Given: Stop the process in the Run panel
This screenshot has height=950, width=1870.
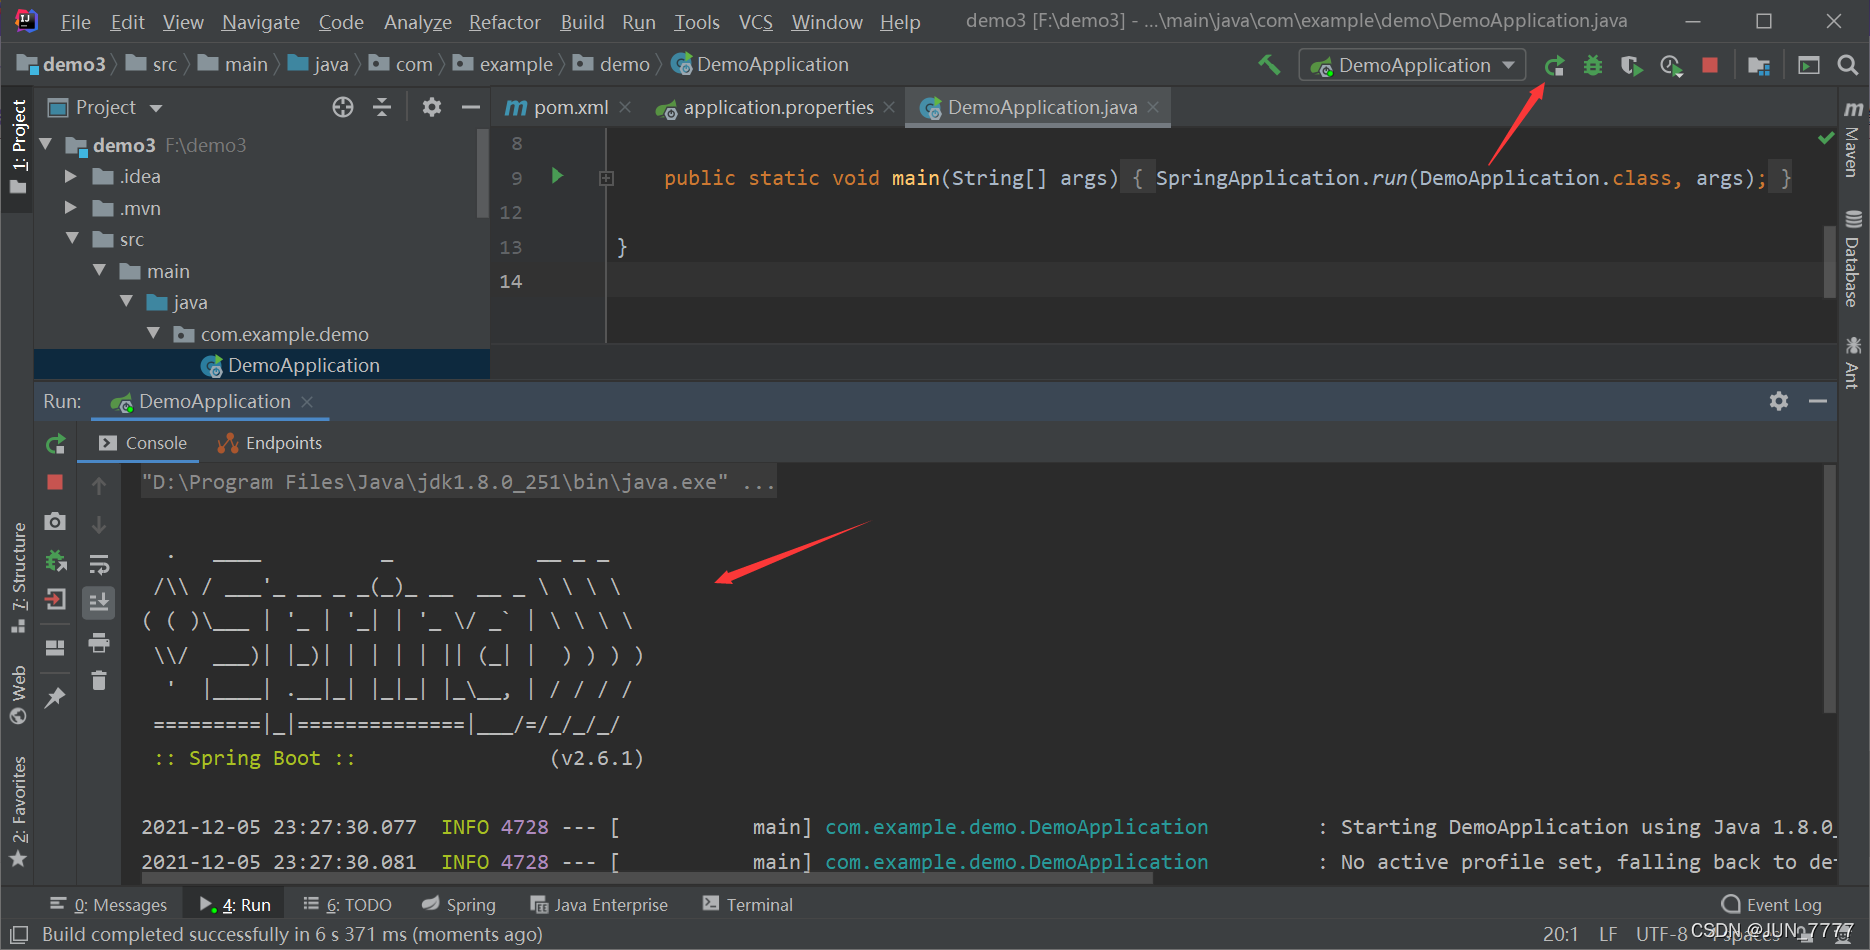Looking at the screenshot, I should tap(55, 482).
